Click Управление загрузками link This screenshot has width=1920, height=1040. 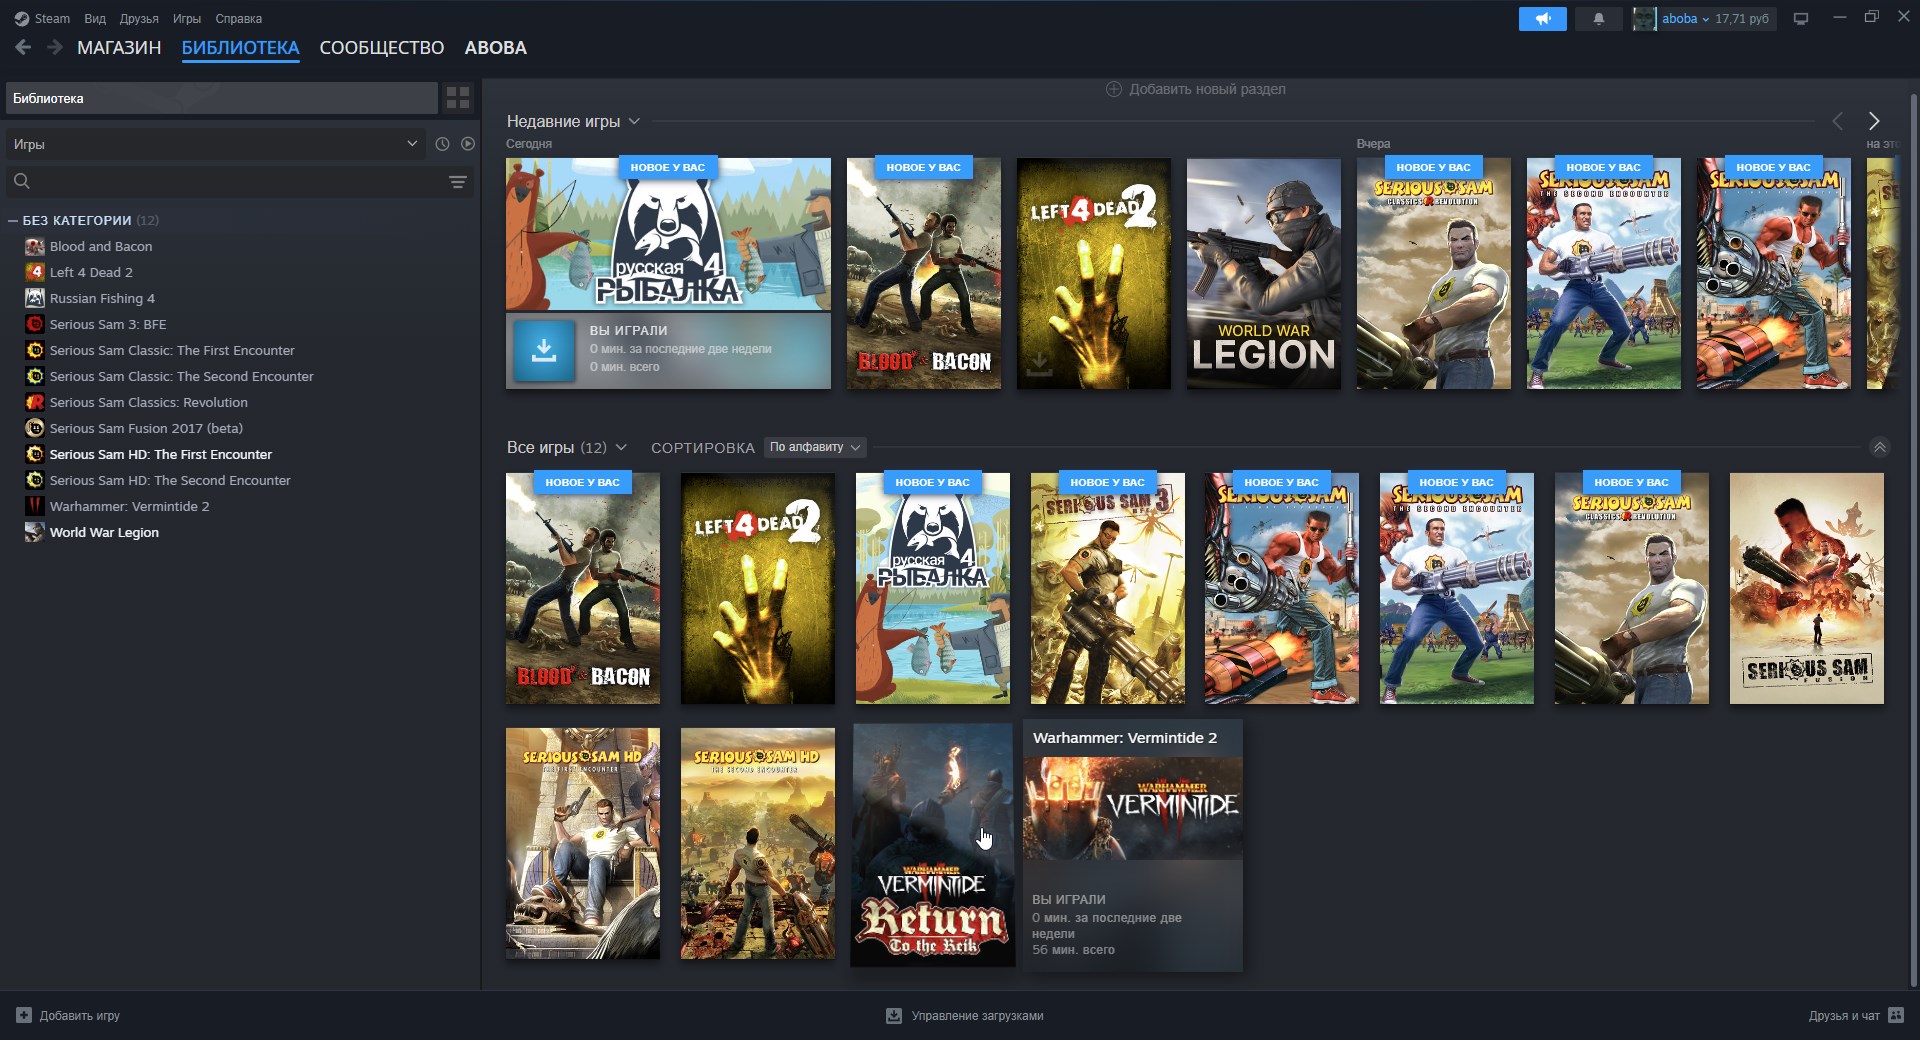click(x=977, y=1015)
